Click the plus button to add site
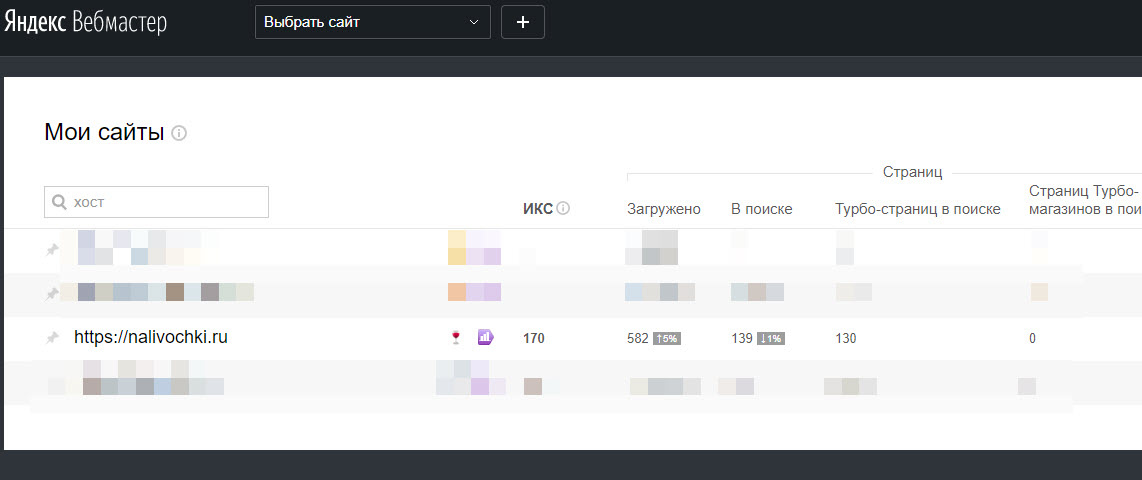Screen dimensions: 1142x480 click(x=523, y=22)
